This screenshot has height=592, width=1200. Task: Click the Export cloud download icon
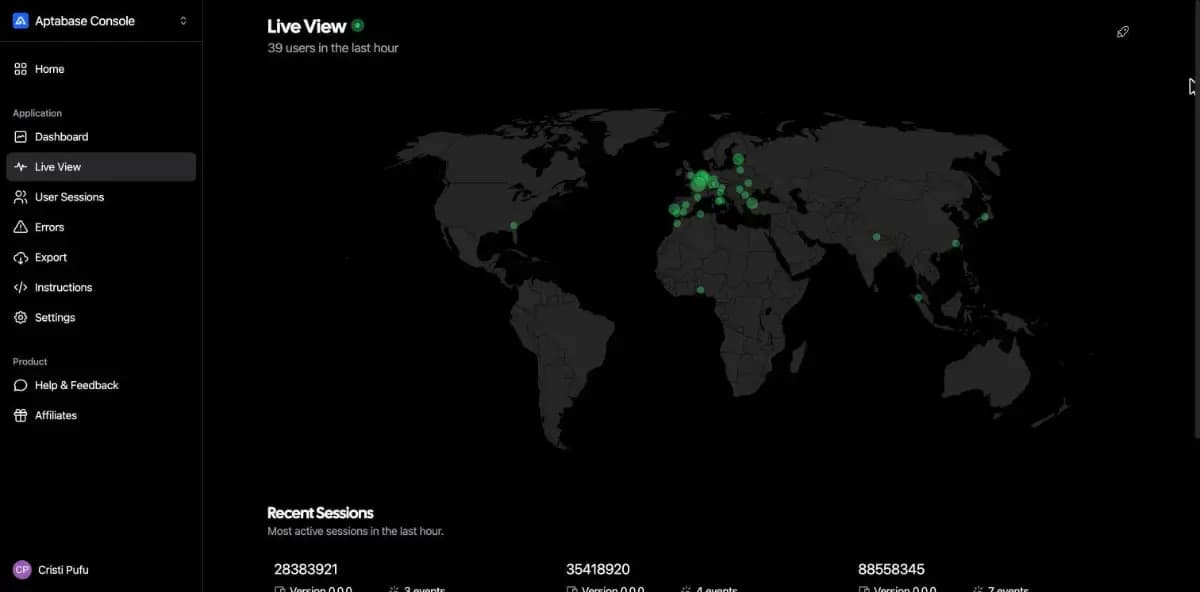pos(20,257)
